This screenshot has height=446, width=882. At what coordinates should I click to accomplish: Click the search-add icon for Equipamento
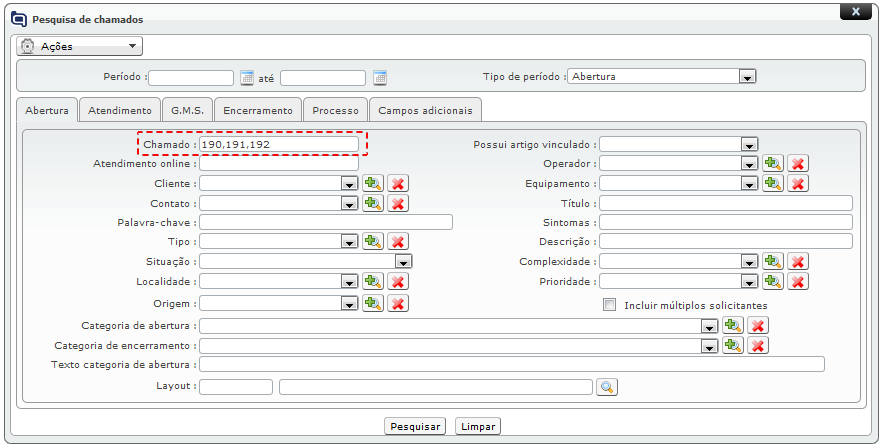tap(773, 183)
